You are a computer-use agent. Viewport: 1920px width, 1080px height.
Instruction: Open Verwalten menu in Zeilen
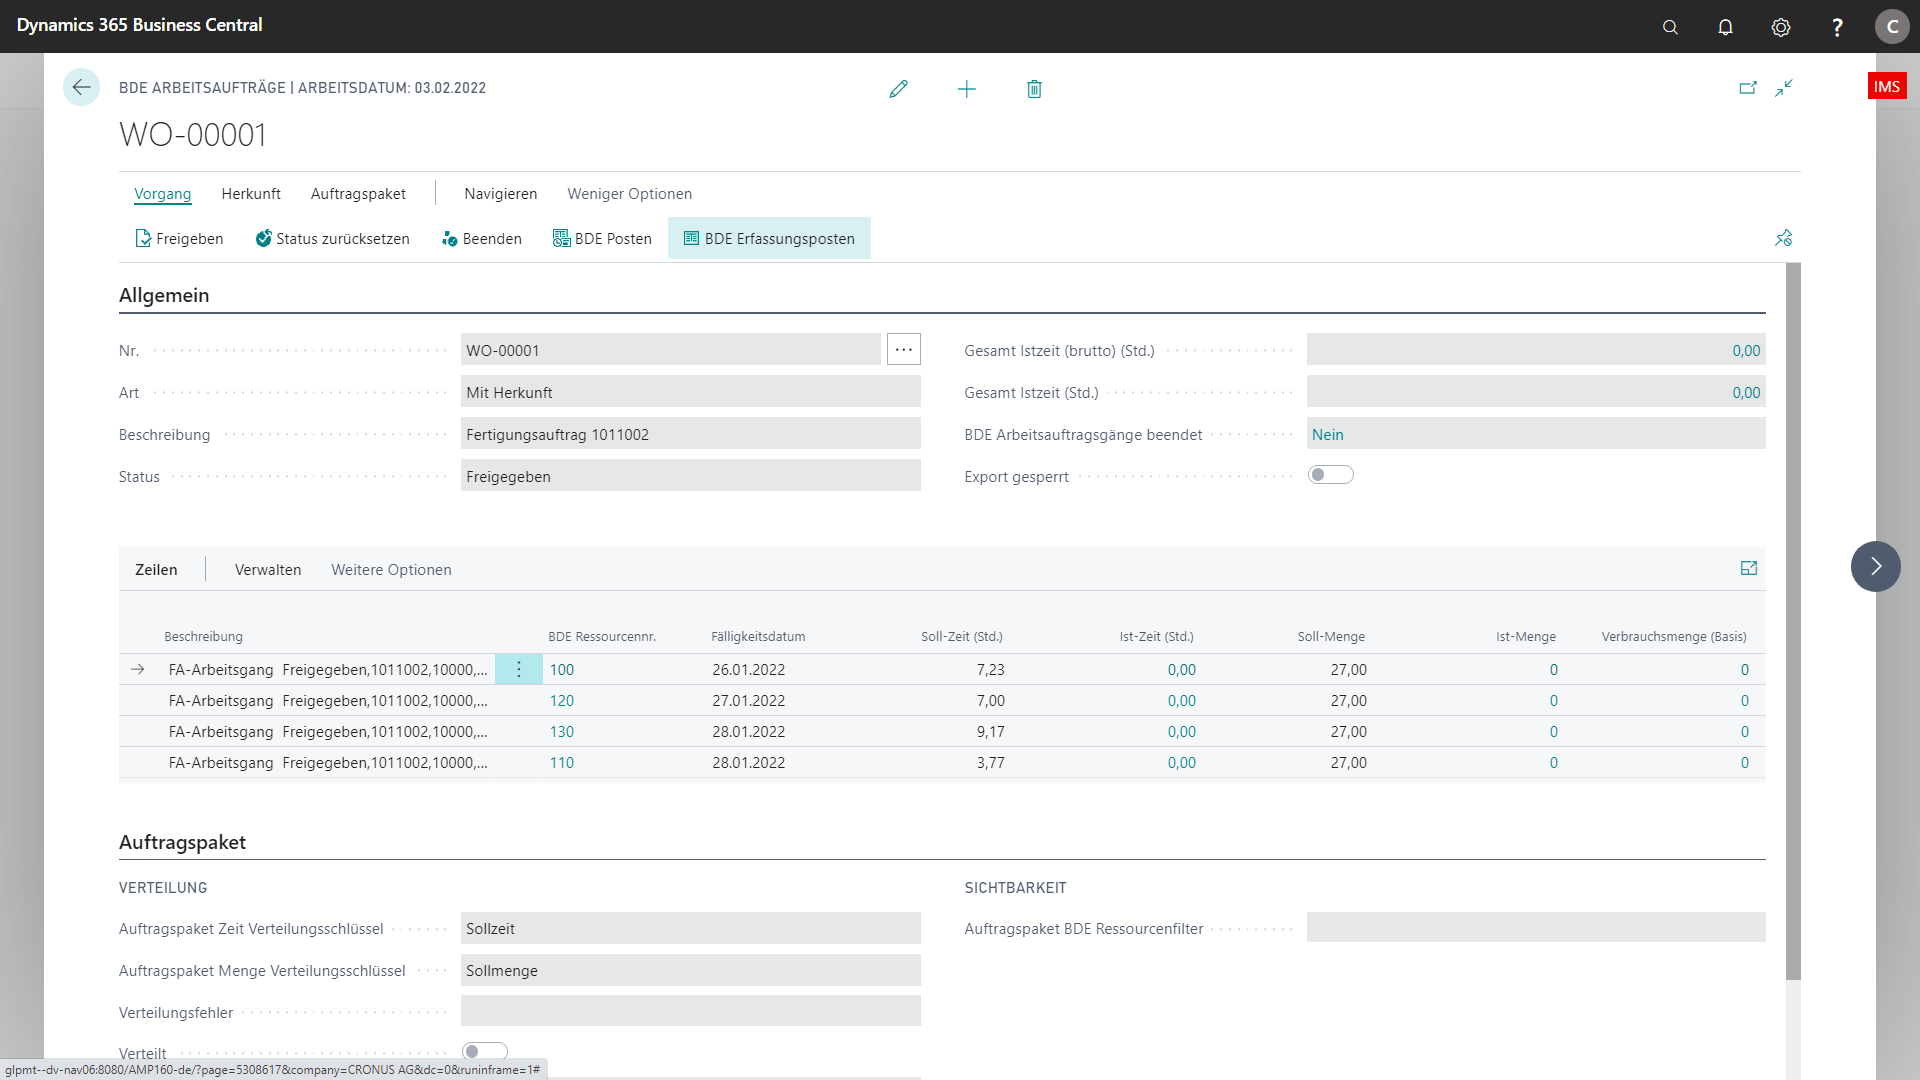point(268,569)
